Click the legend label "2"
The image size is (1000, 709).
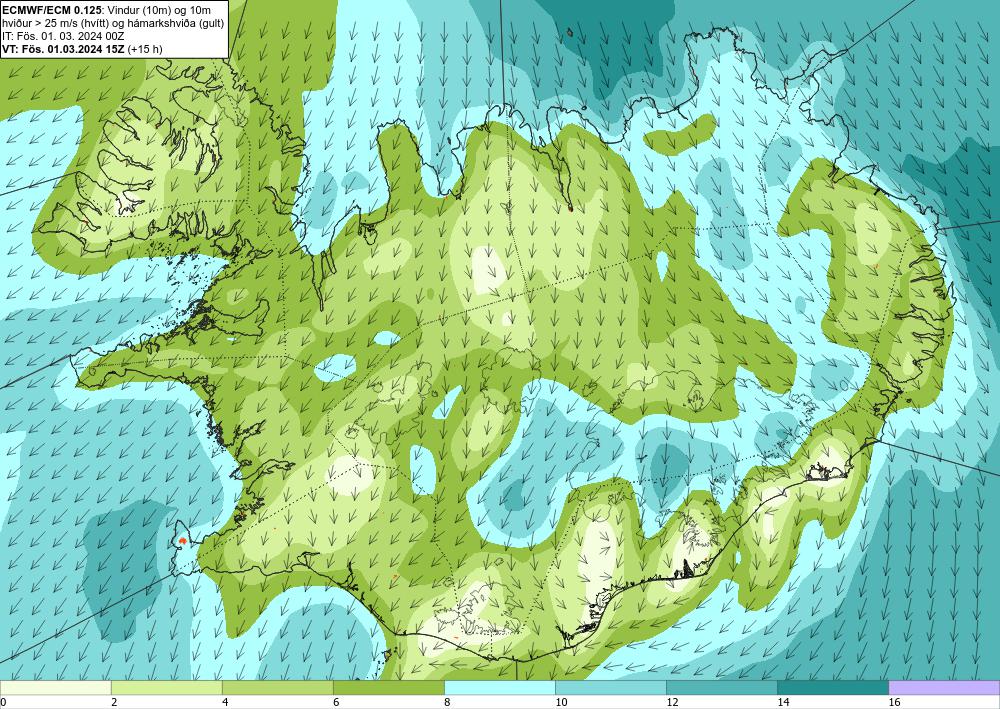[x=114, y=703]
